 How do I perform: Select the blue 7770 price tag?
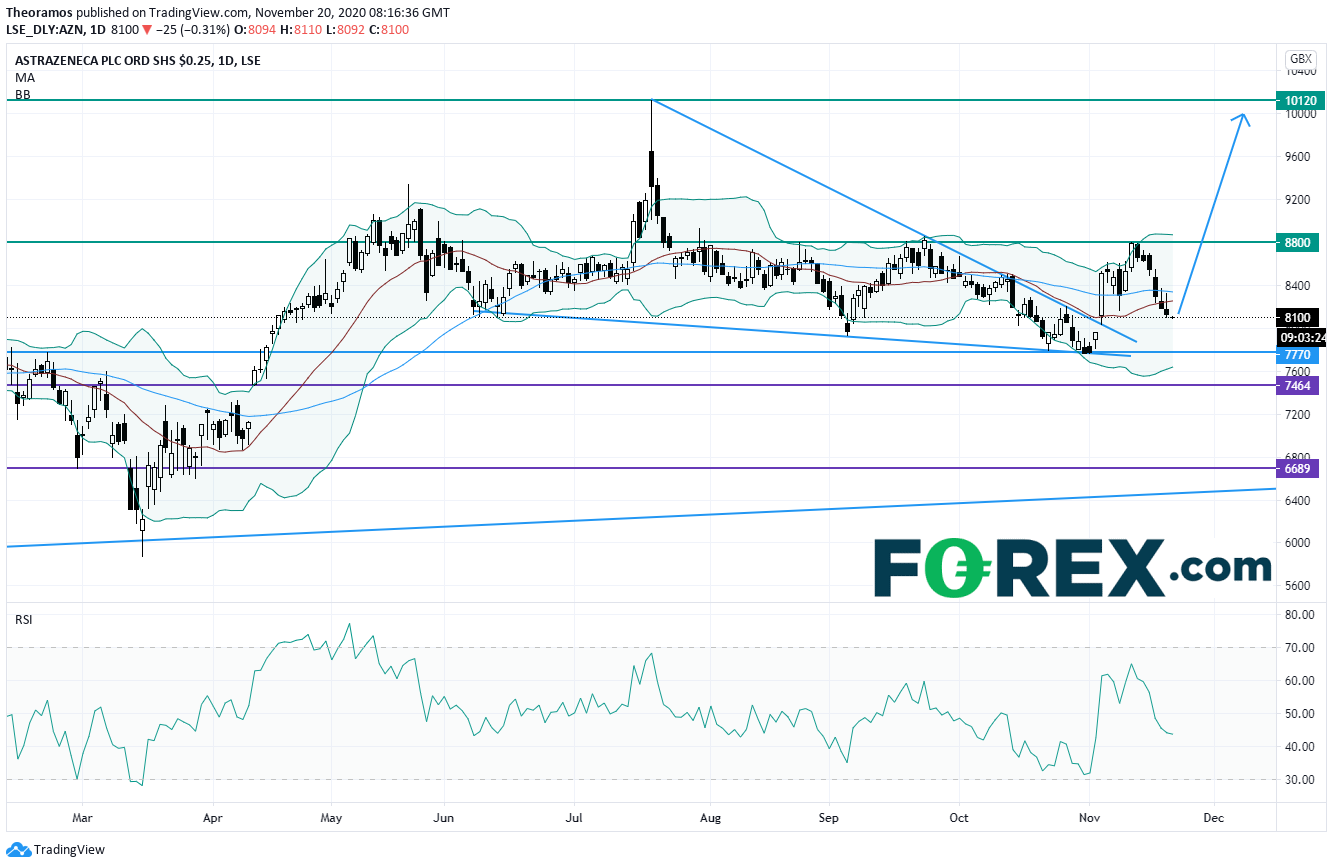[1300, 355]
